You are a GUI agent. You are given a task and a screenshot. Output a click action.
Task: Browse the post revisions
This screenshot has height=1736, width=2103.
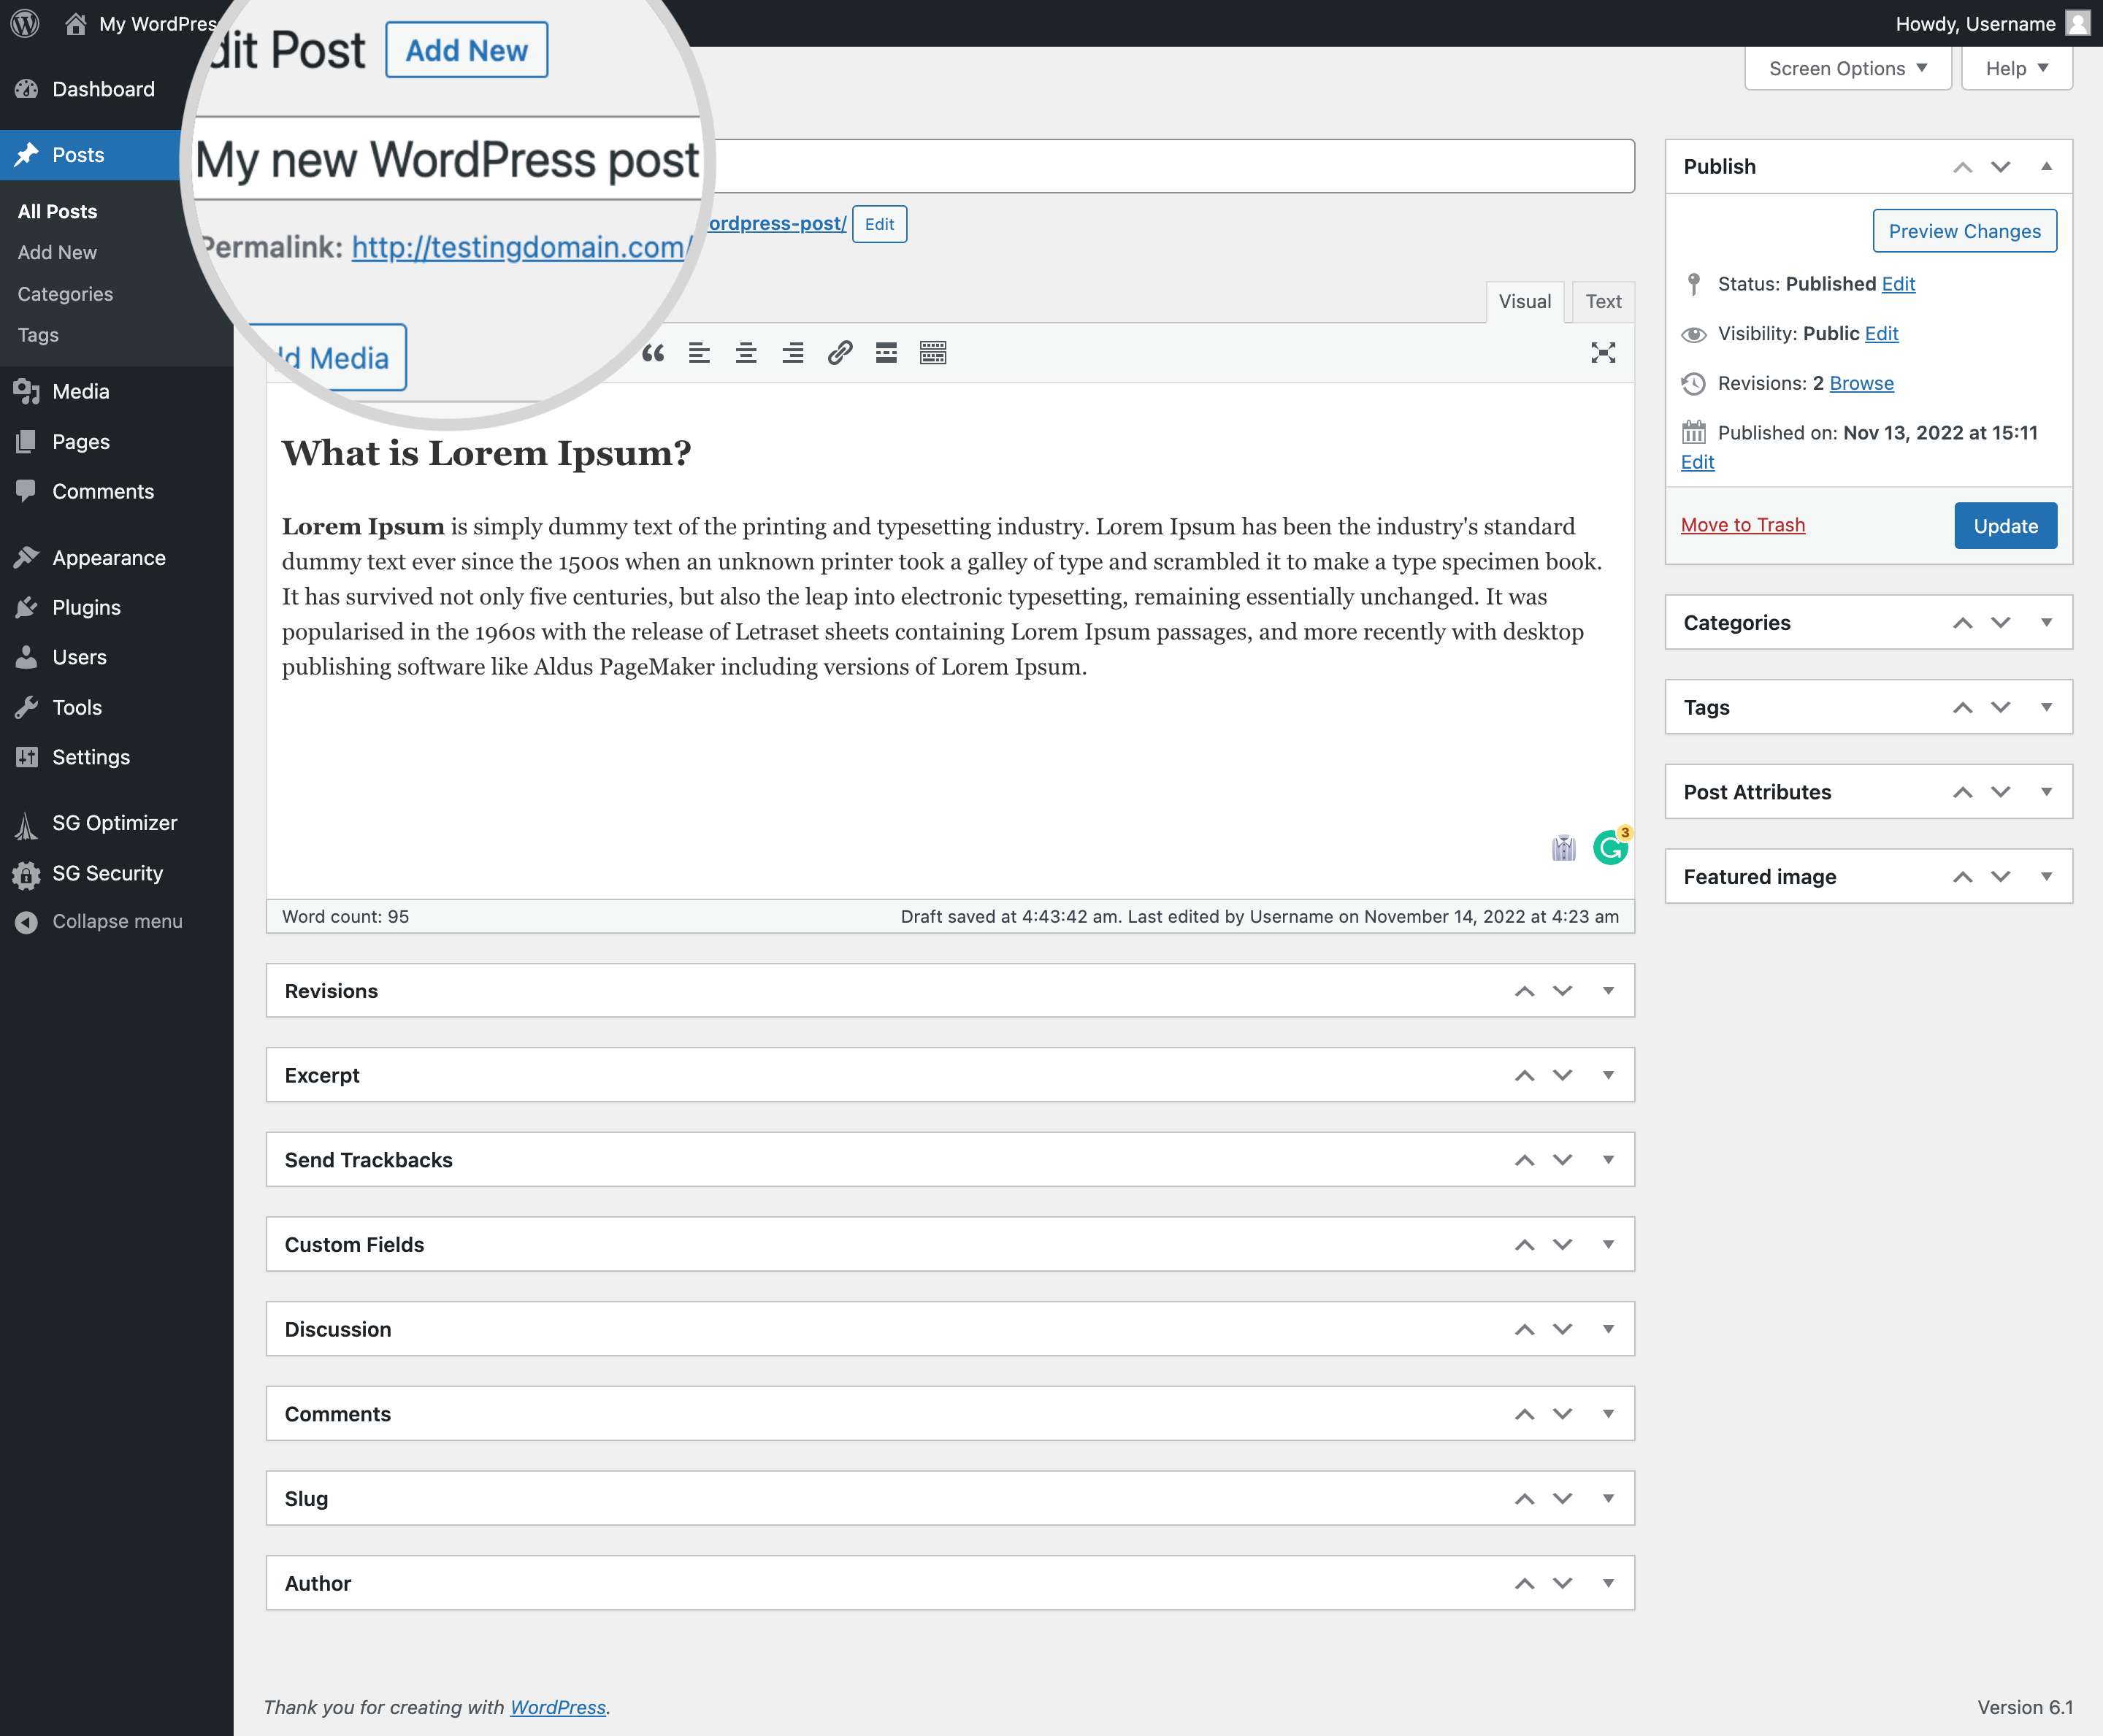point(1861,383)
